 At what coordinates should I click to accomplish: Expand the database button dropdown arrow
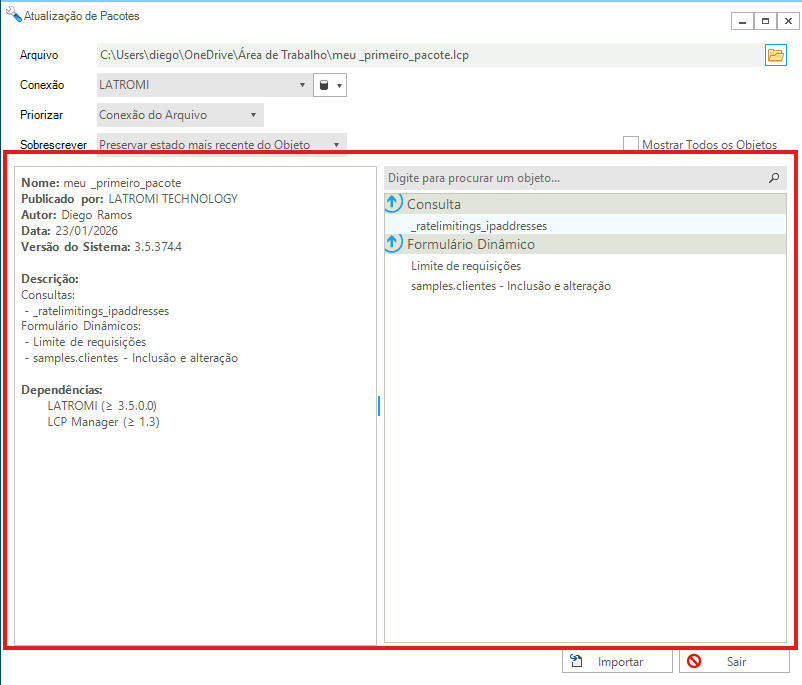coord(340,86)
